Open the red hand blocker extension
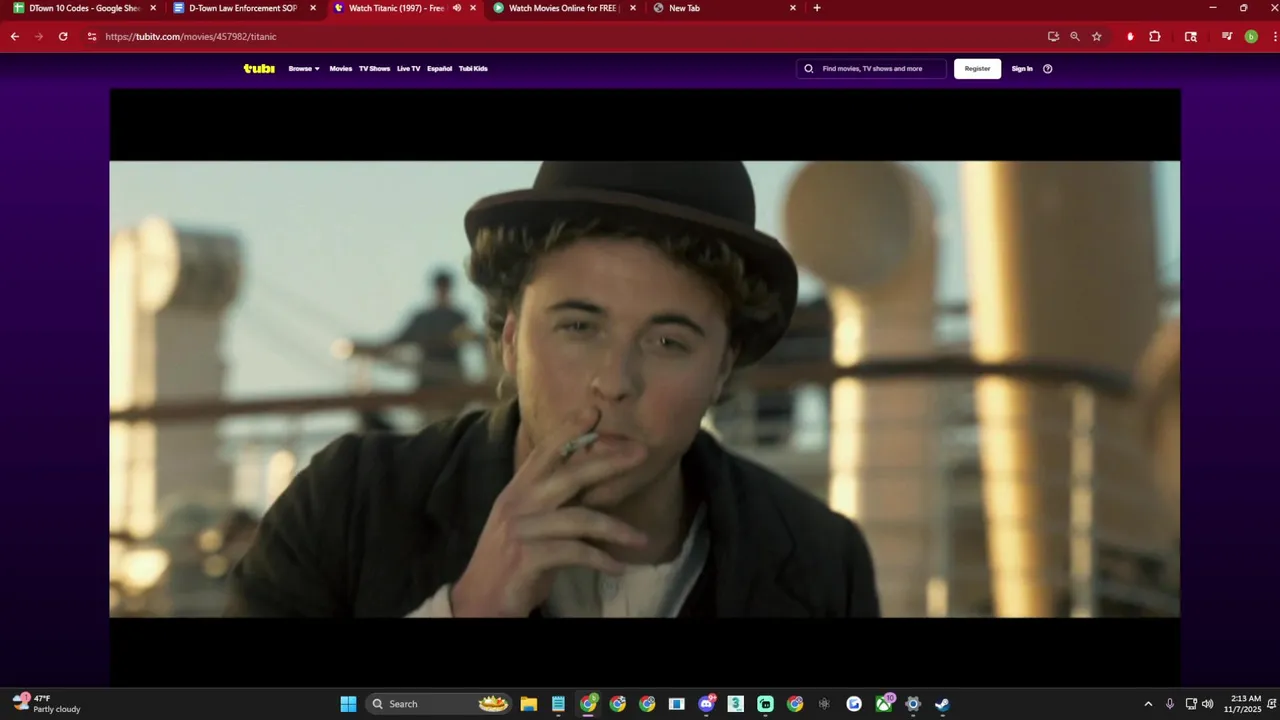Viewport: 1280px width, 720px height. coord(1130,36)
